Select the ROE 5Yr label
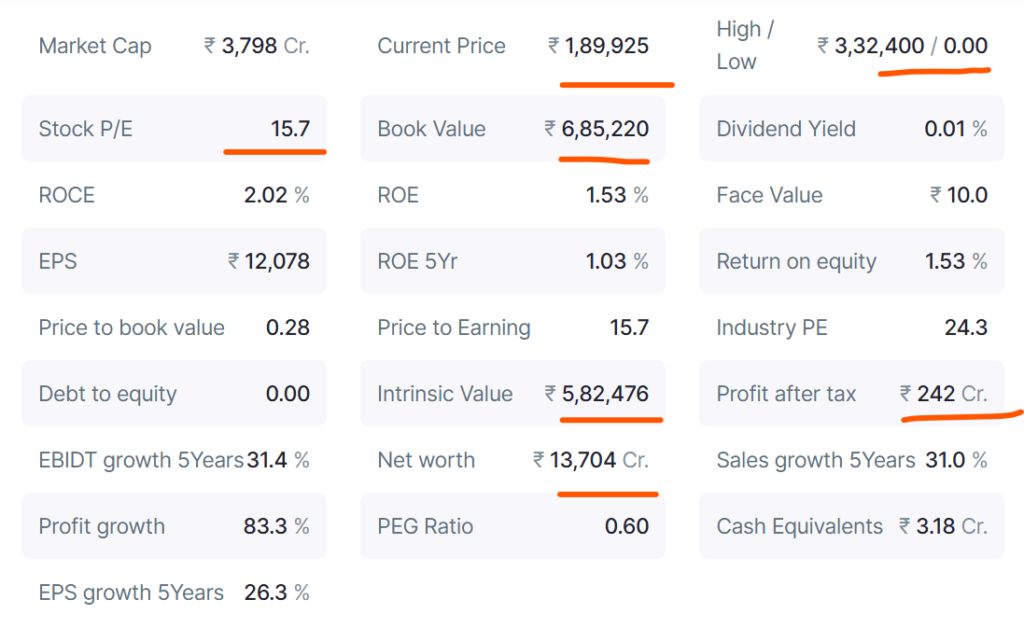 (x=420, y=262)
